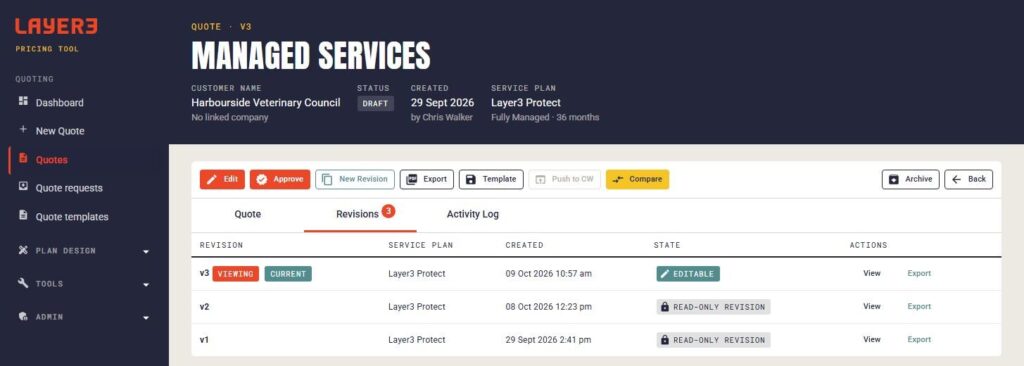Click '08 Oct 2026 12:23 pm' date
1024x366 pixels.
coord(549,307)
